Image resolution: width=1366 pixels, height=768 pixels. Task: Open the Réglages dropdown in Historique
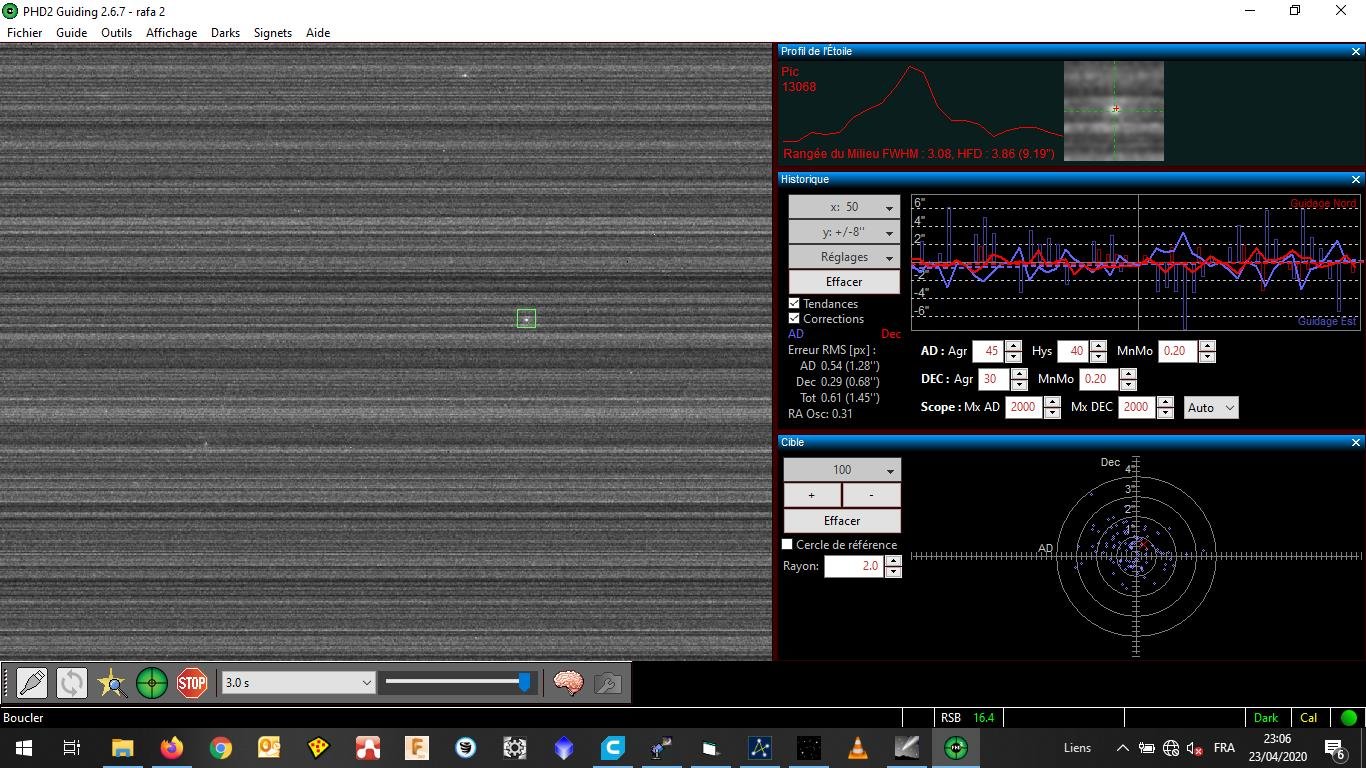coord(844,257)
